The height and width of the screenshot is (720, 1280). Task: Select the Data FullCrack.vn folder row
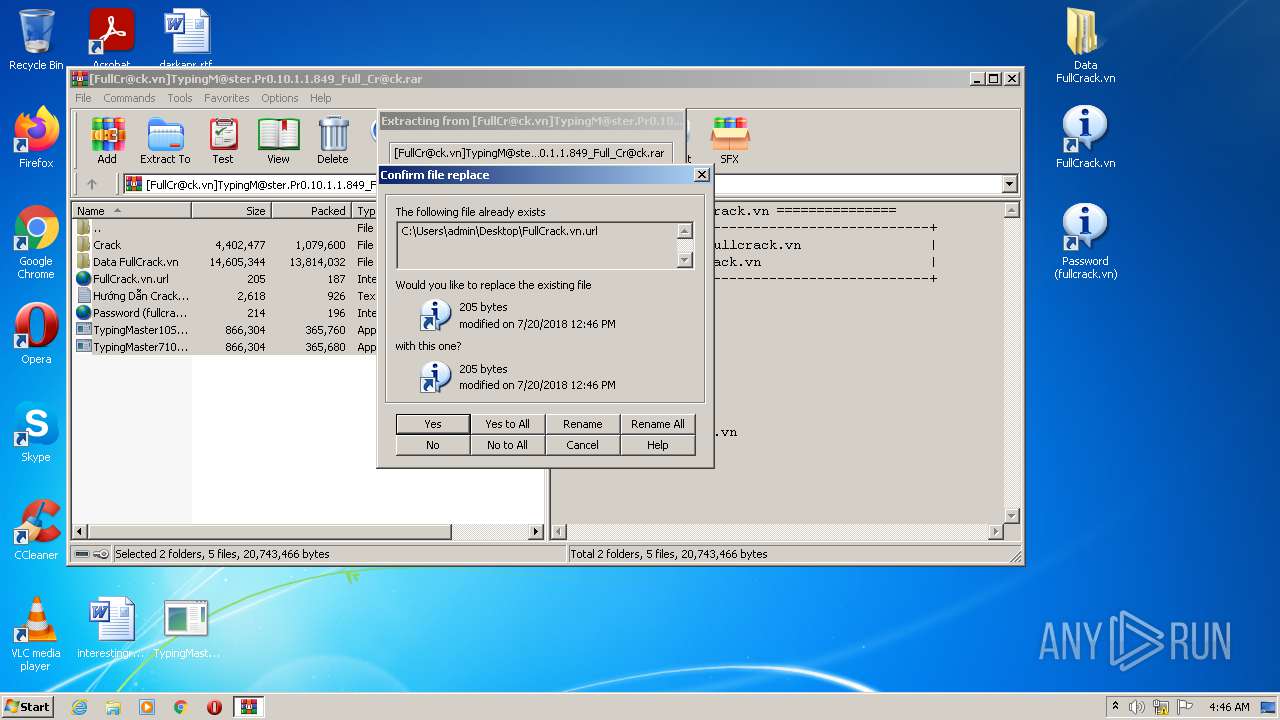pyautogui.click(x=225, y=262)
